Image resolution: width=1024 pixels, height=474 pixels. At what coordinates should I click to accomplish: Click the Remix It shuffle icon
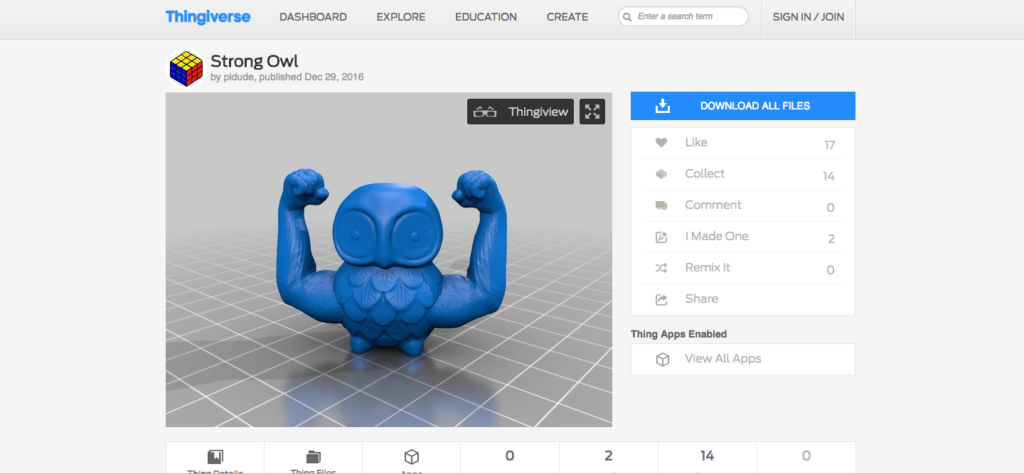pyautogui.click(x=661, y=268)
